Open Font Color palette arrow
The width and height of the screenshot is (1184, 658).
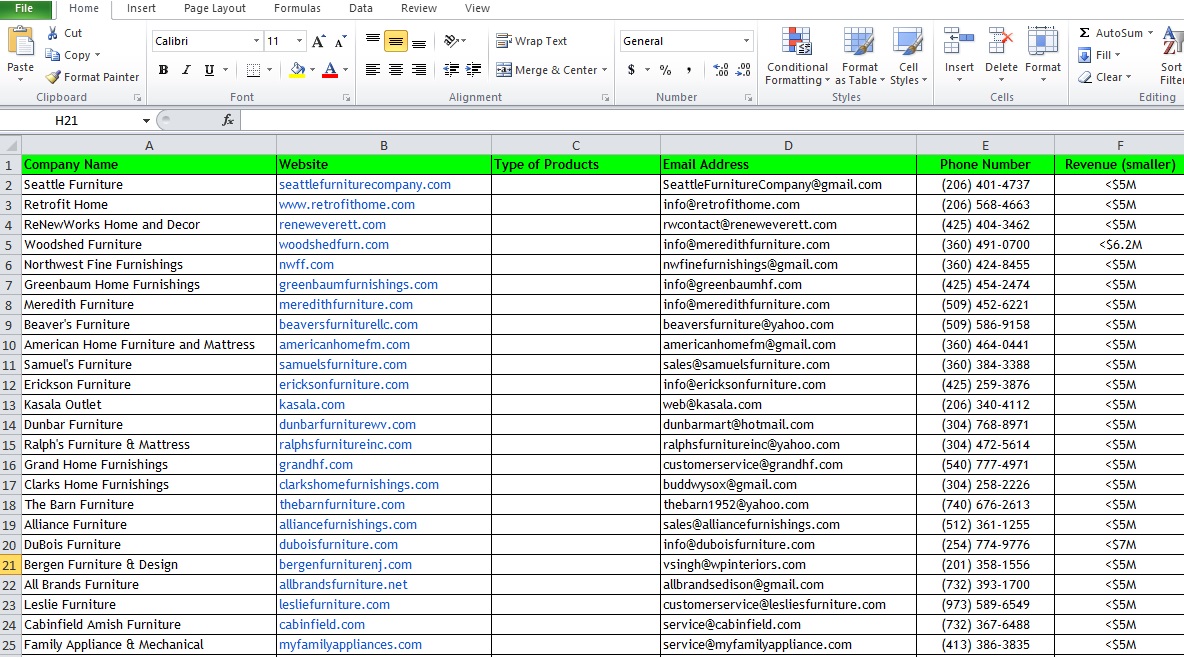[x=346, y=70]
